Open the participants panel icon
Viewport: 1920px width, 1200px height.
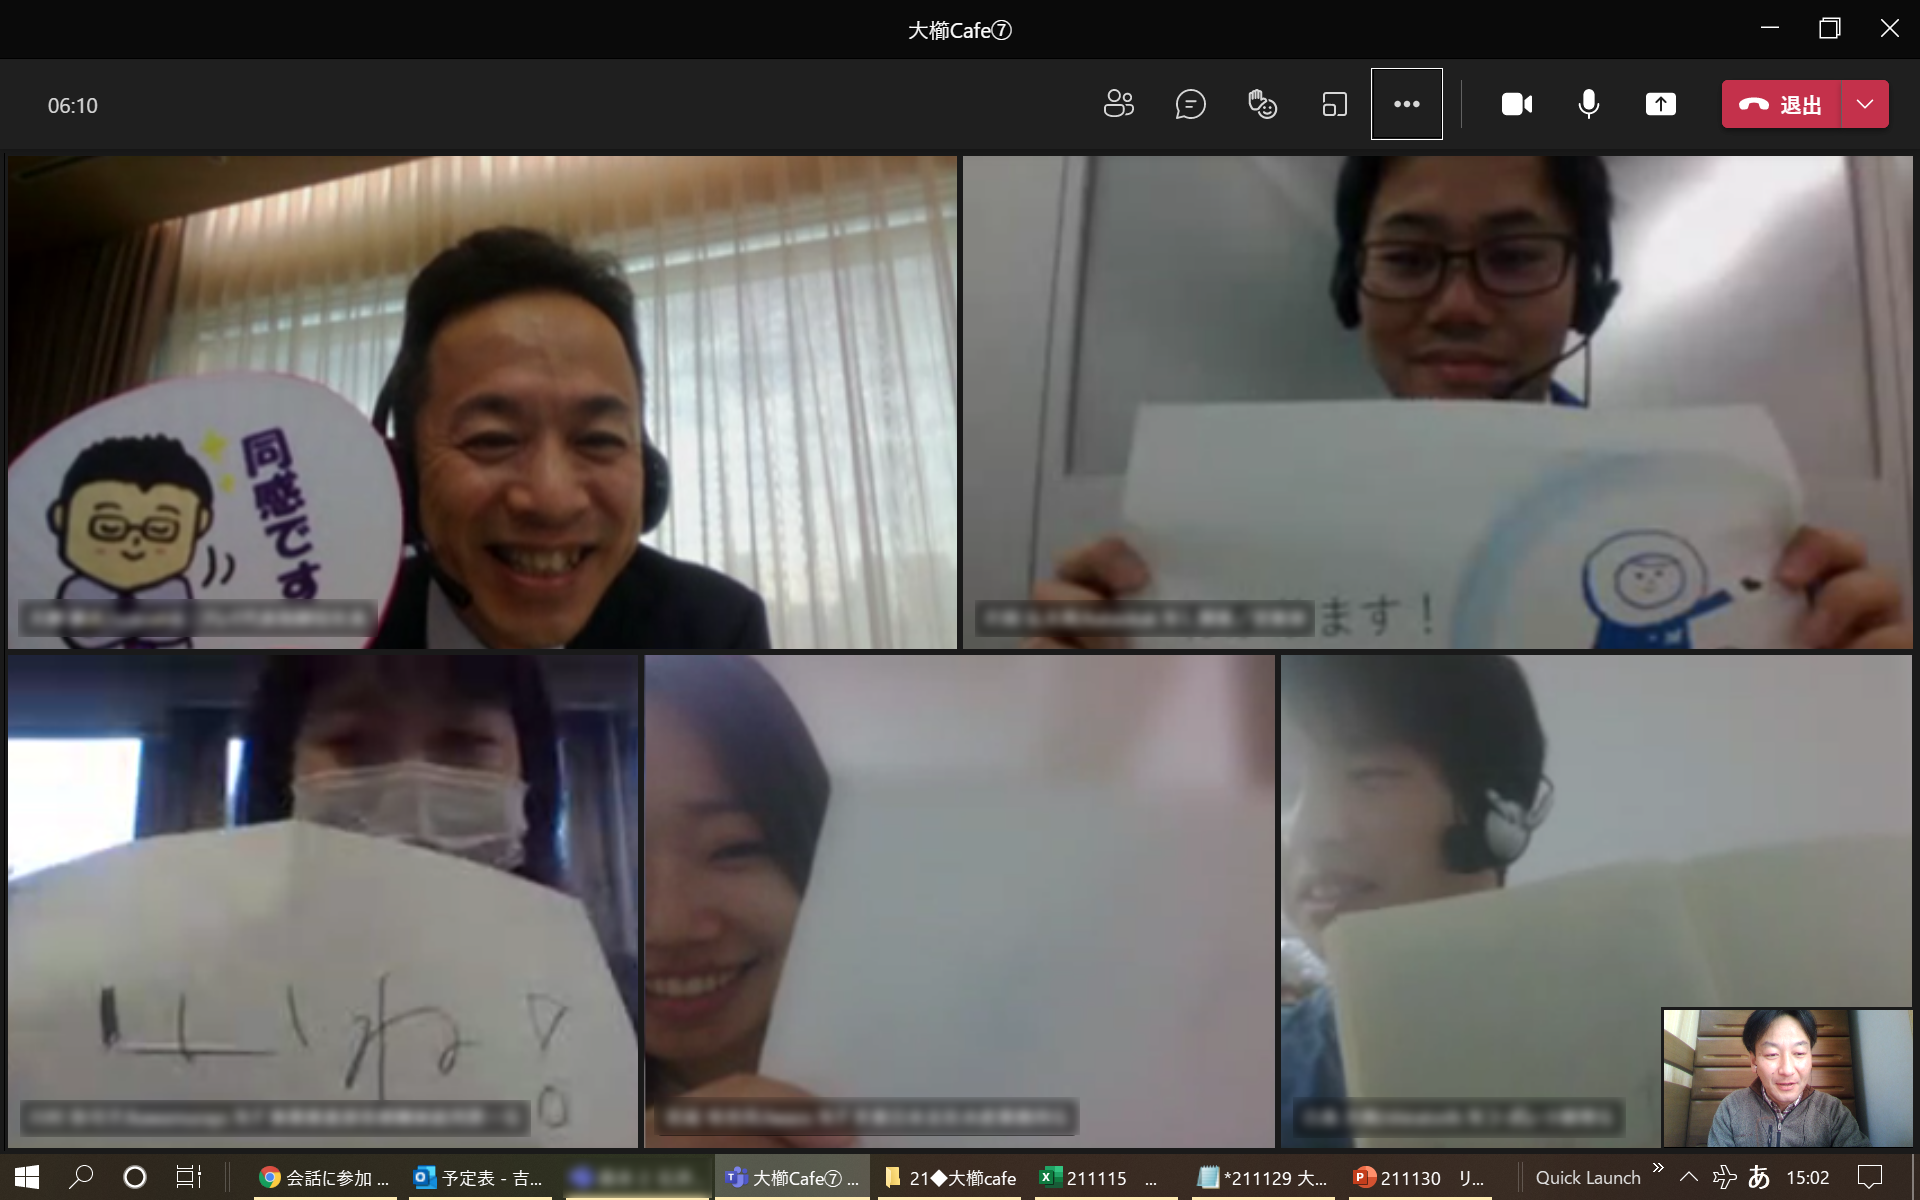click(1118, 104)
